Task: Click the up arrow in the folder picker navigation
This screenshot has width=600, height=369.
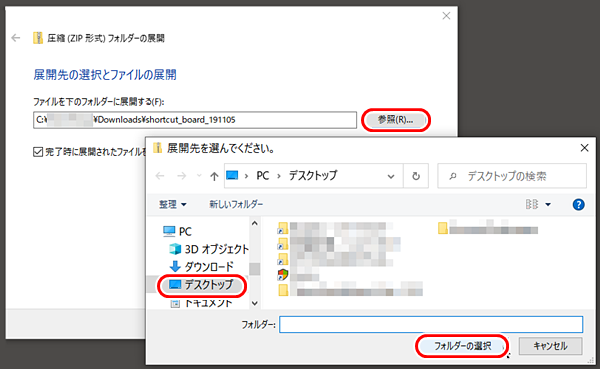Action: point(214,176)
